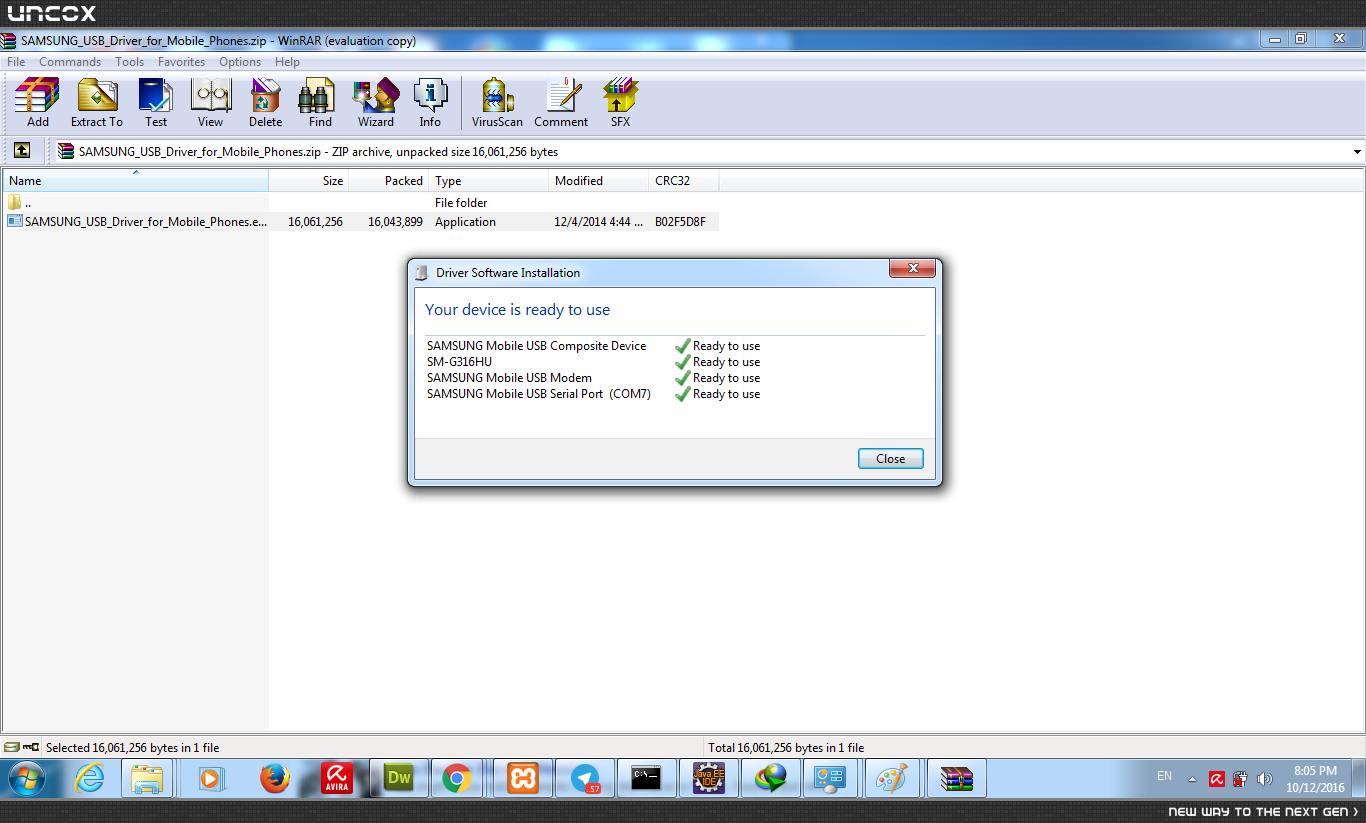The width and height of the screenshot is (1366, 823).
Task: Start VirusScan on the archive
Action: (x=497, y=102)
